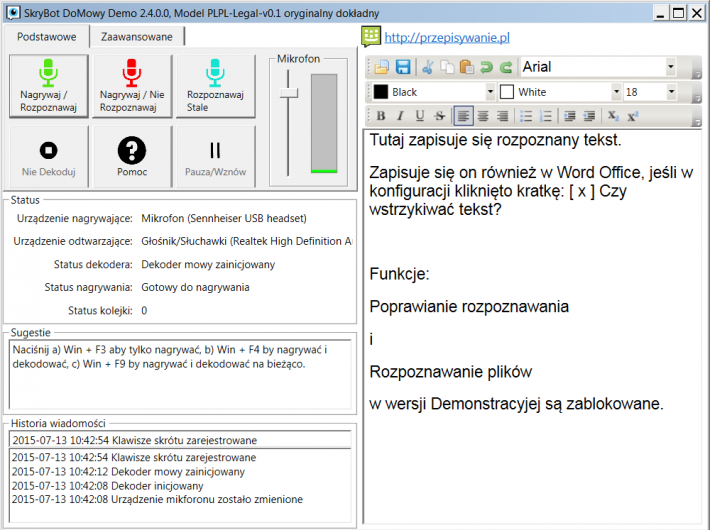The width and height of the screenshot is (710, 530).
Task: Click 'Poprawianie rozpoznawania' line in editor
Action: pos(469,307)
